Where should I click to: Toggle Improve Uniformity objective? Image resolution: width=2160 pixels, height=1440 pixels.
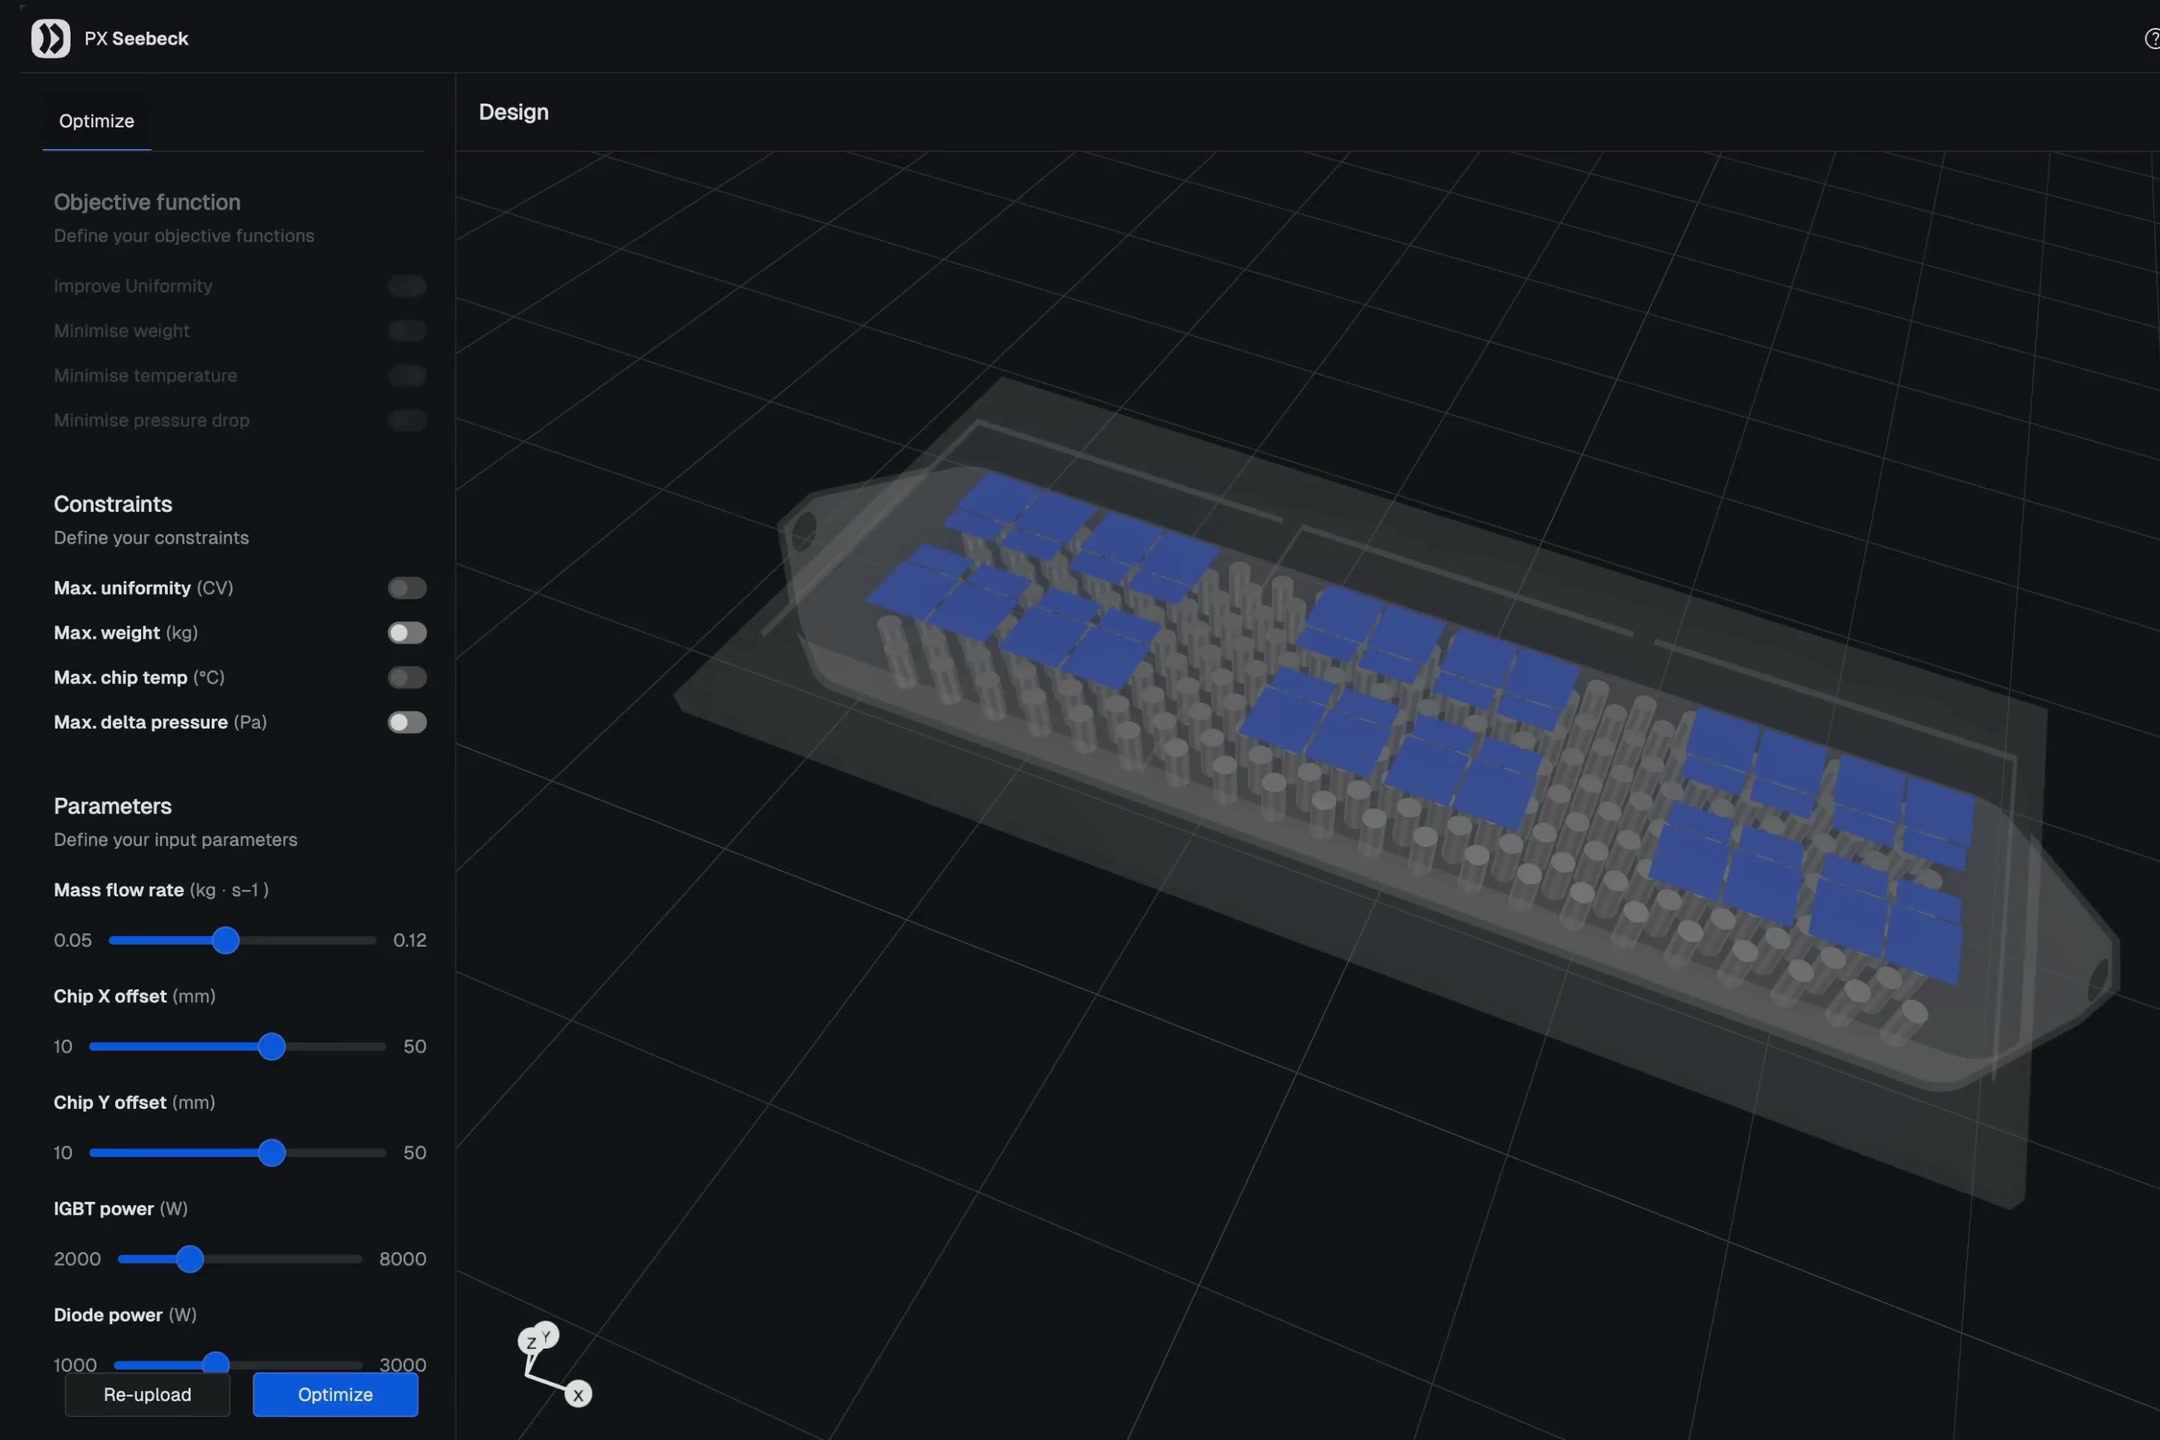(x=407, y=286)
